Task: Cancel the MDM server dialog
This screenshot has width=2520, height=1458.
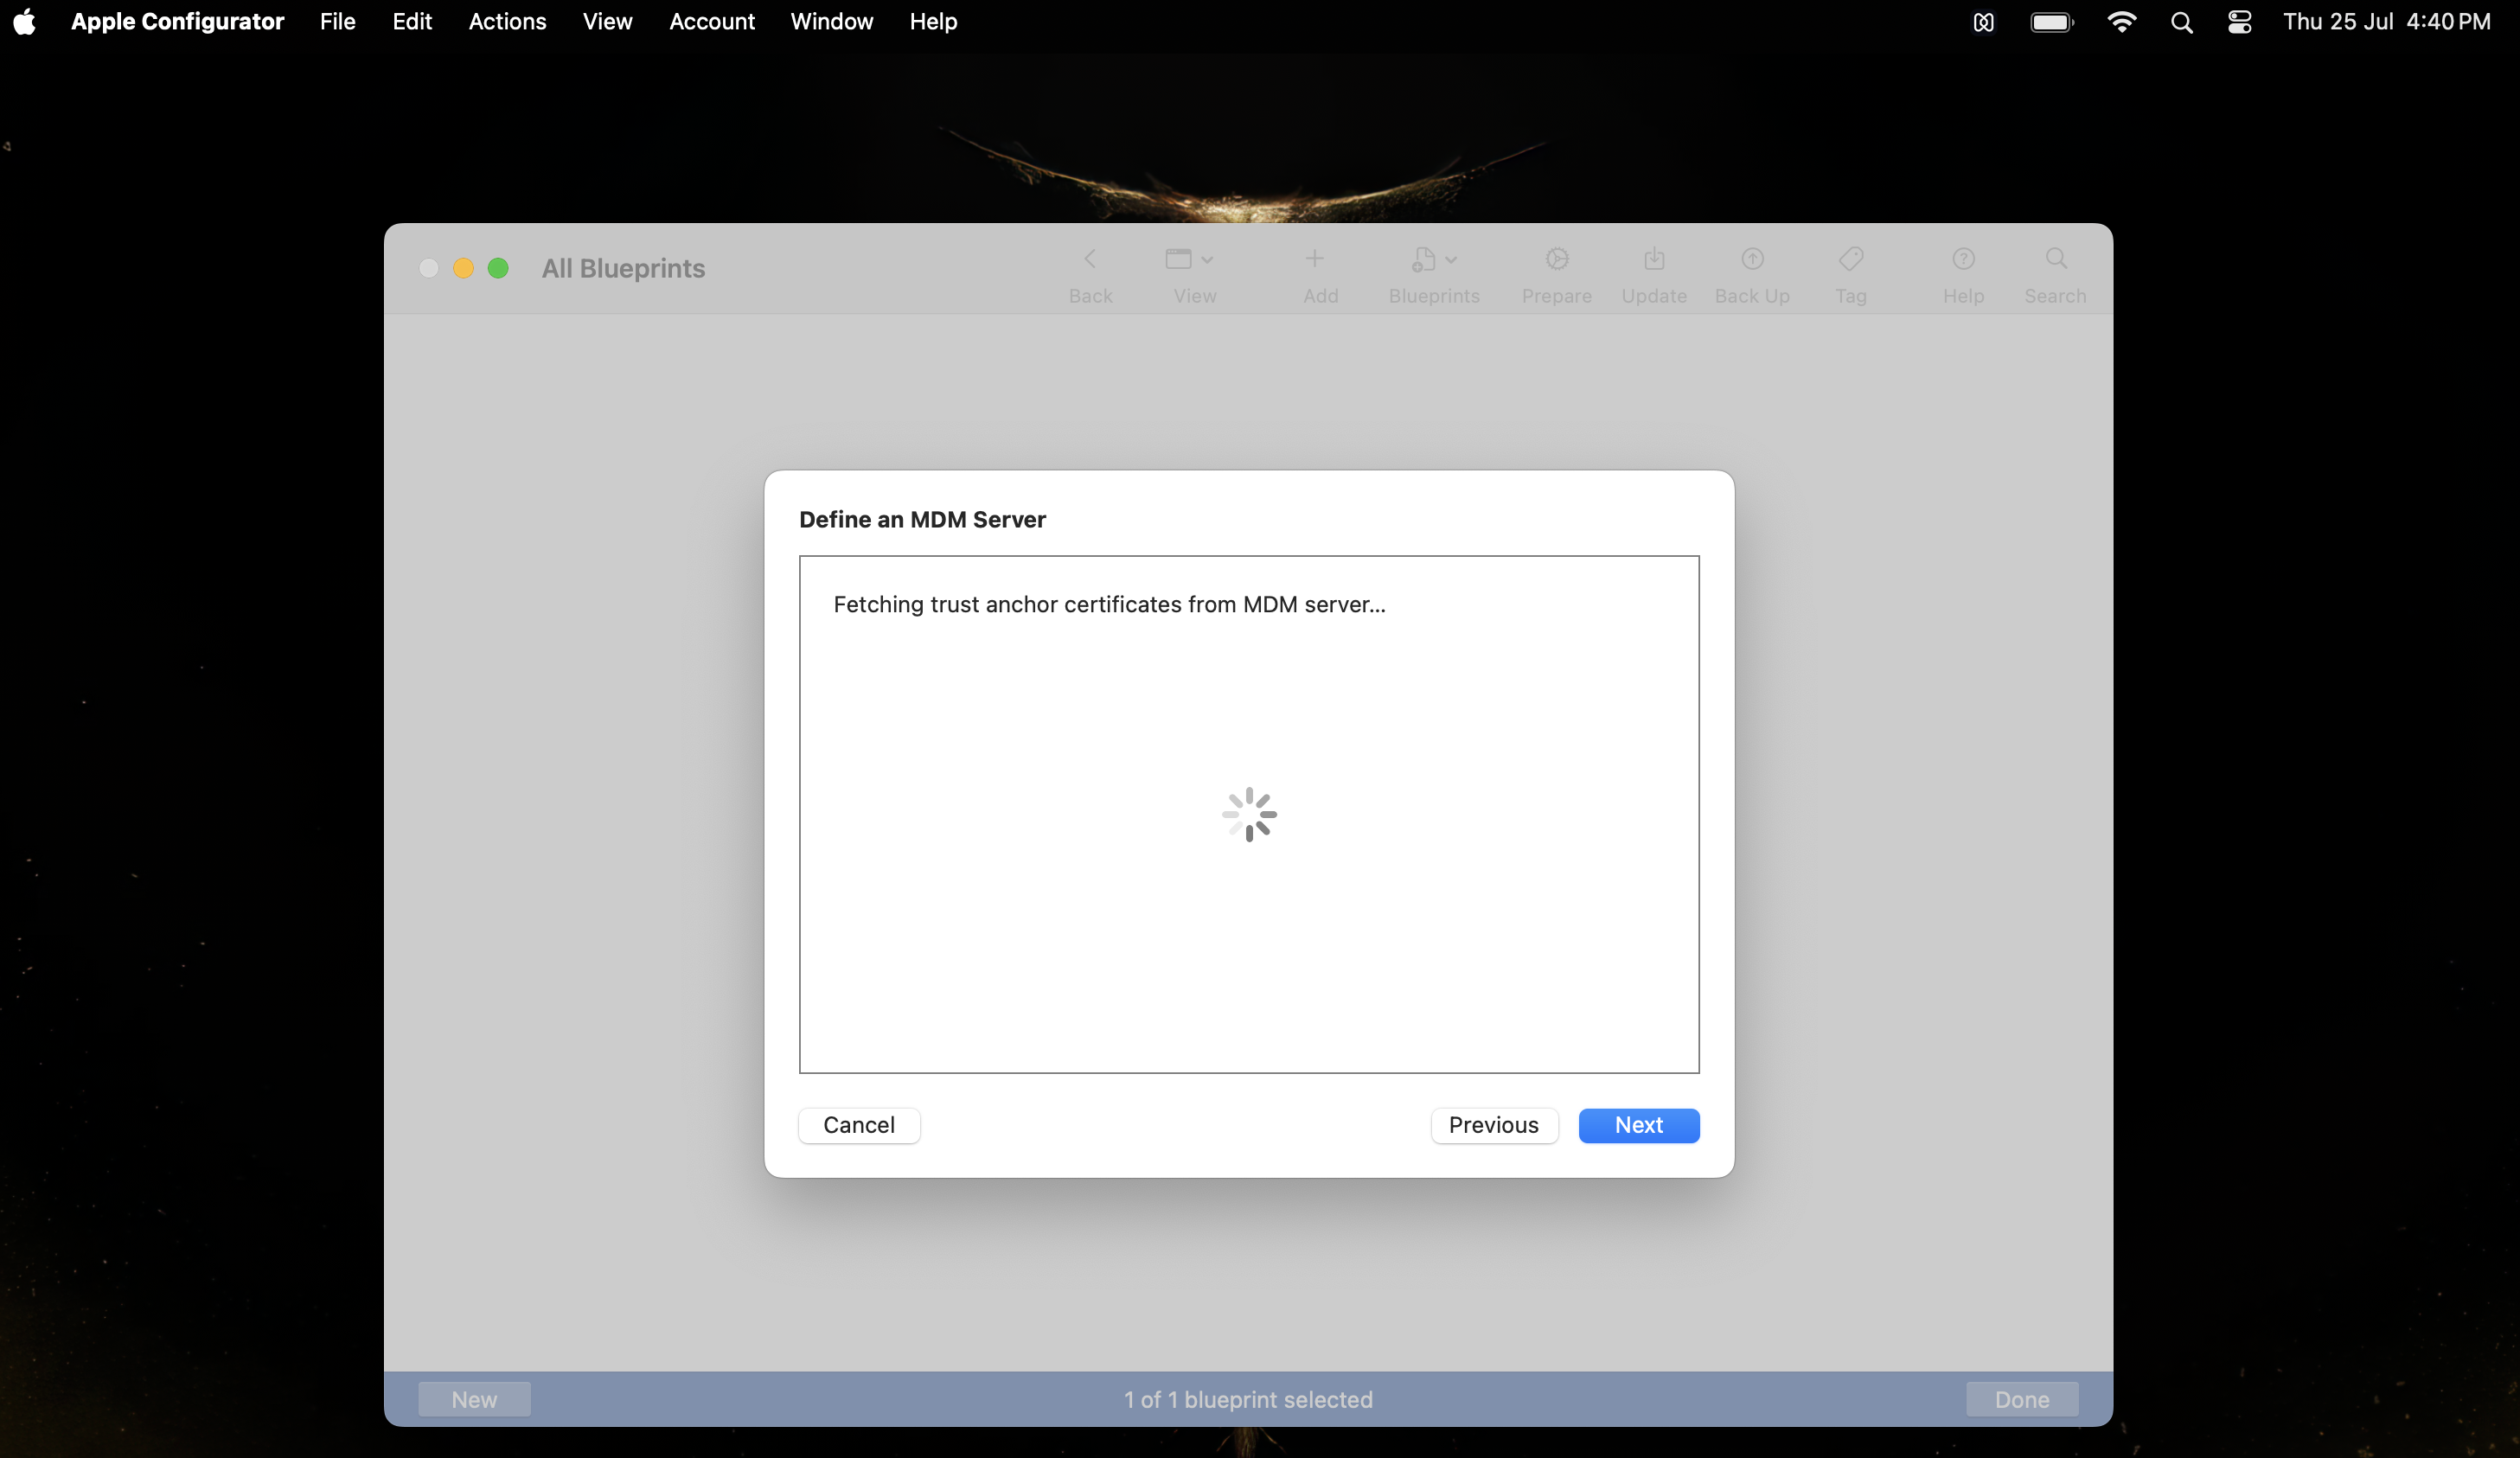Action: click(859, 1125)
